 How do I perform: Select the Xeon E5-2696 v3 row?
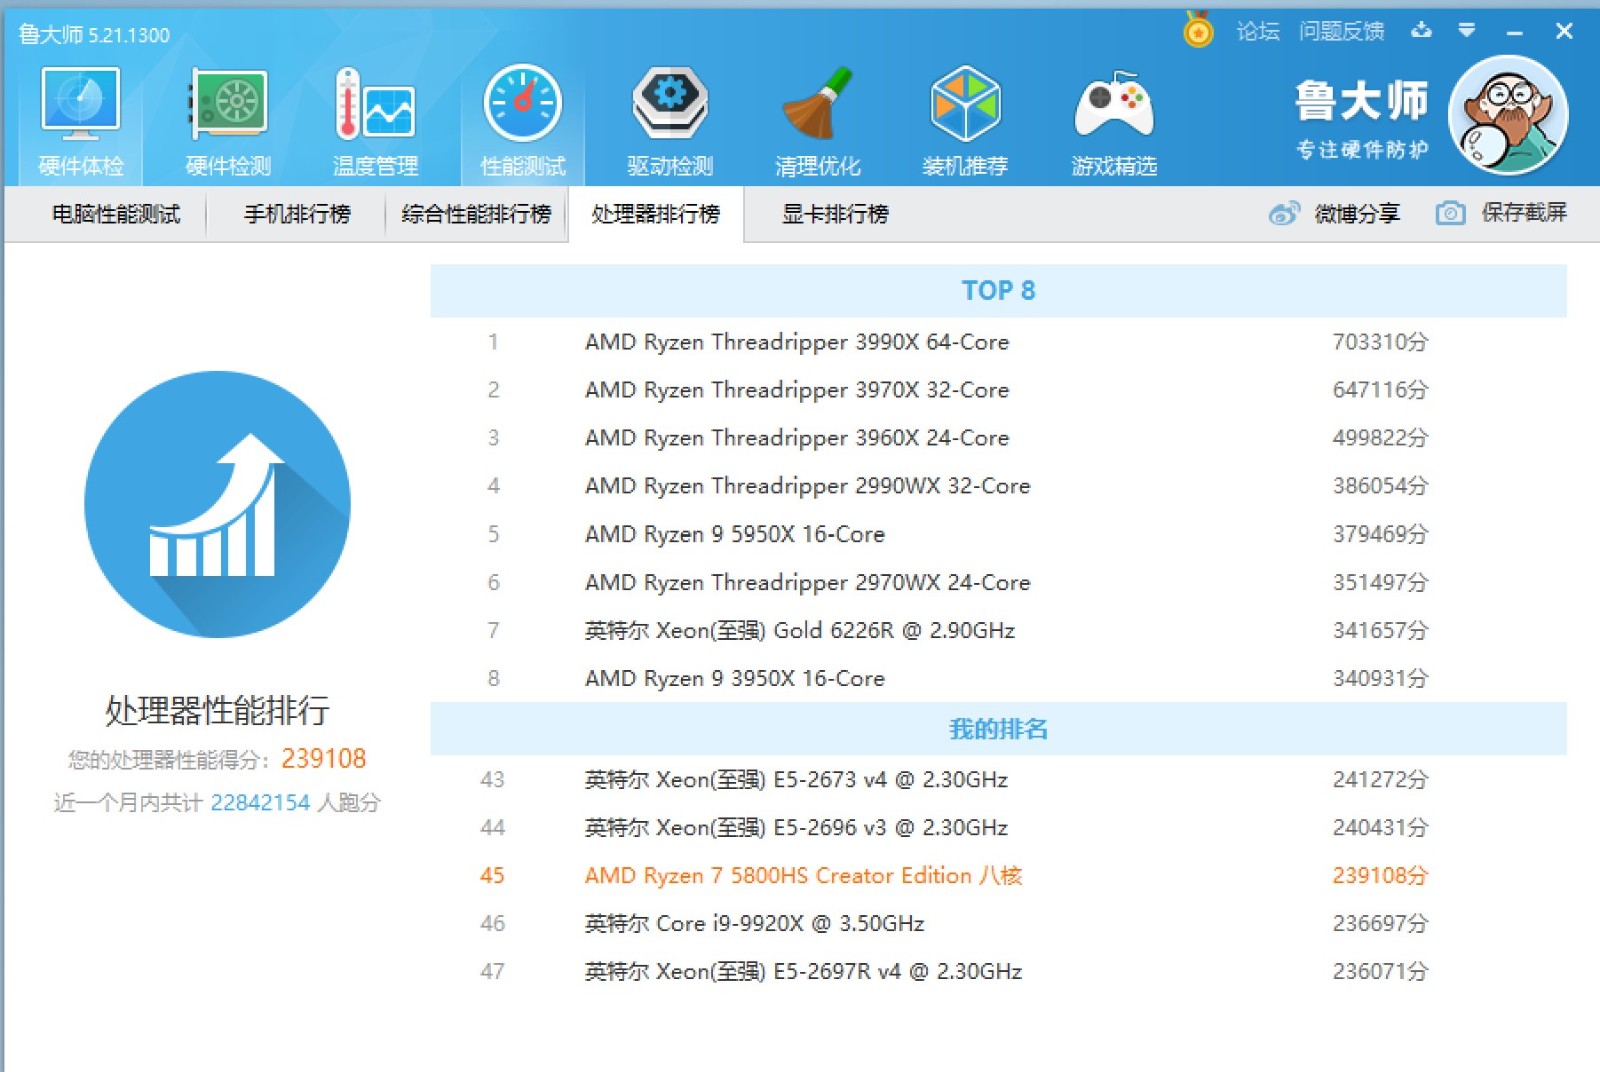pyautogui.click(x=998, y=827)
